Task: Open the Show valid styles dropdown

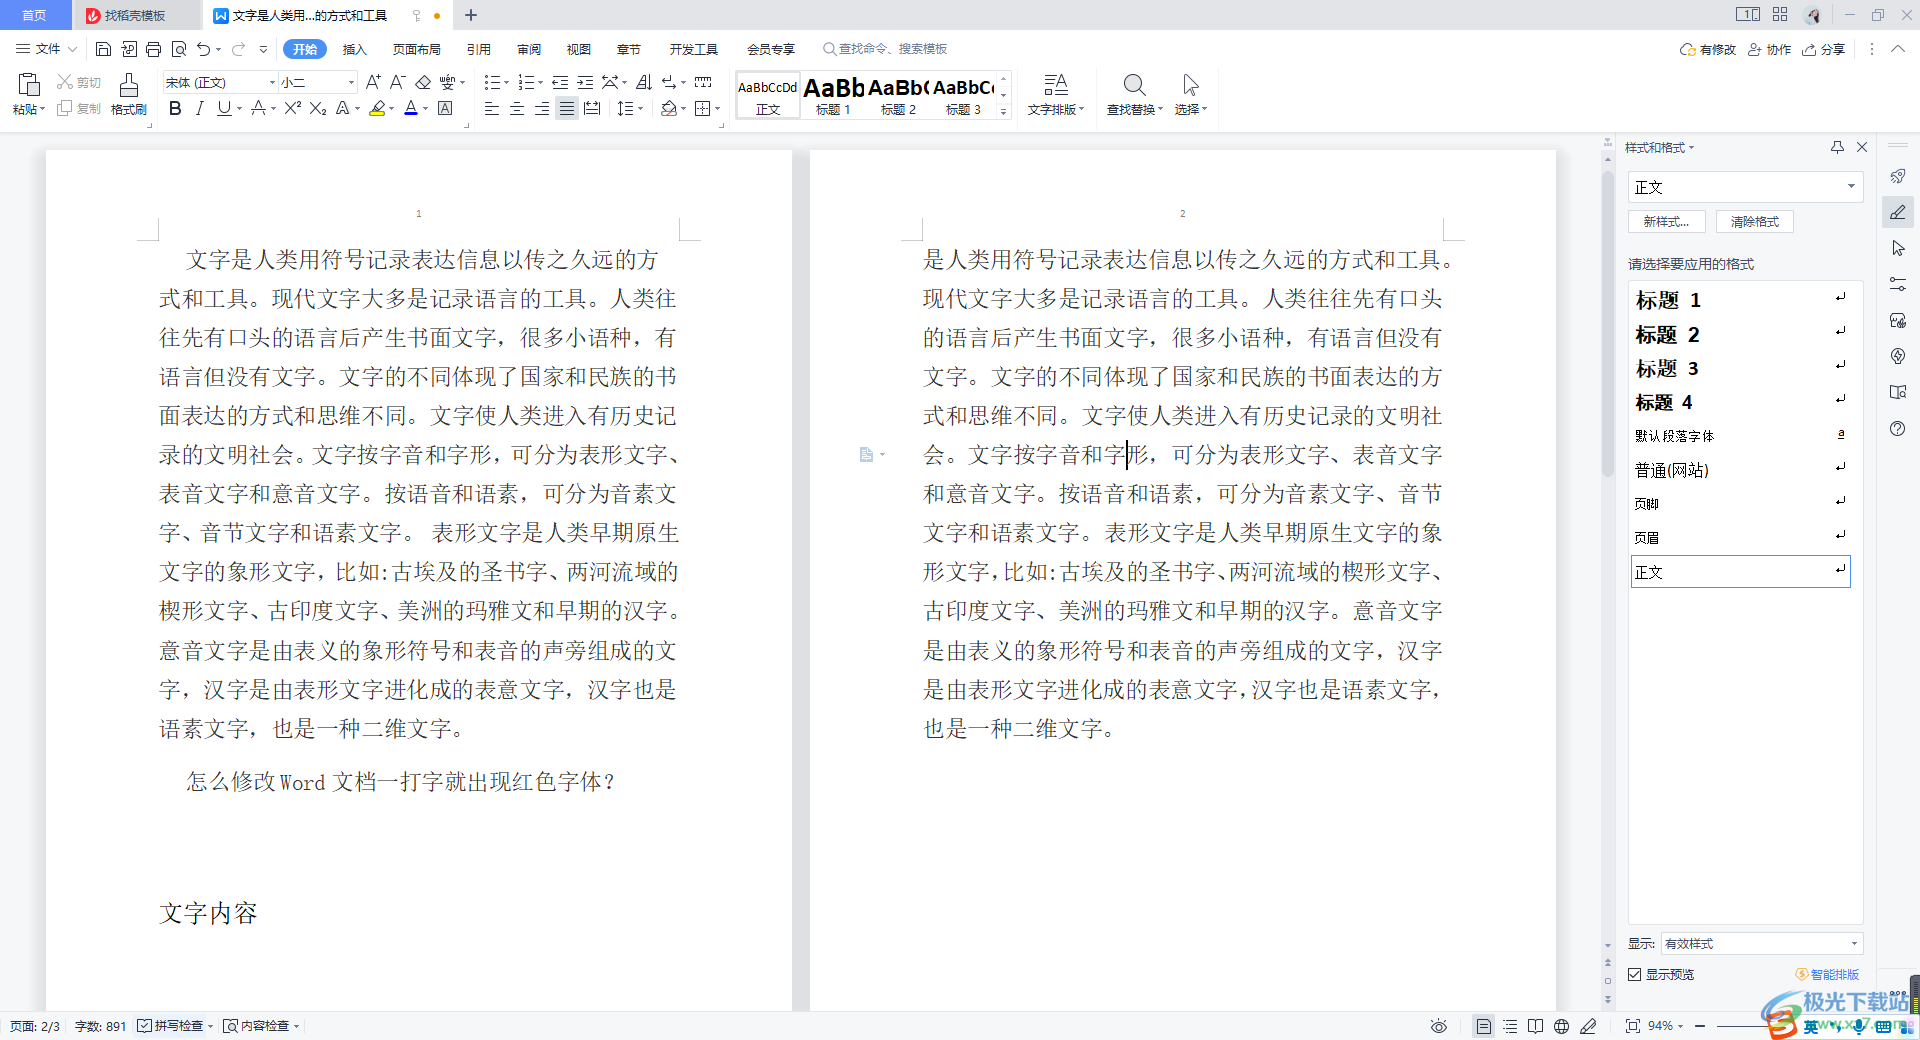Action: tap(1854, 943)
